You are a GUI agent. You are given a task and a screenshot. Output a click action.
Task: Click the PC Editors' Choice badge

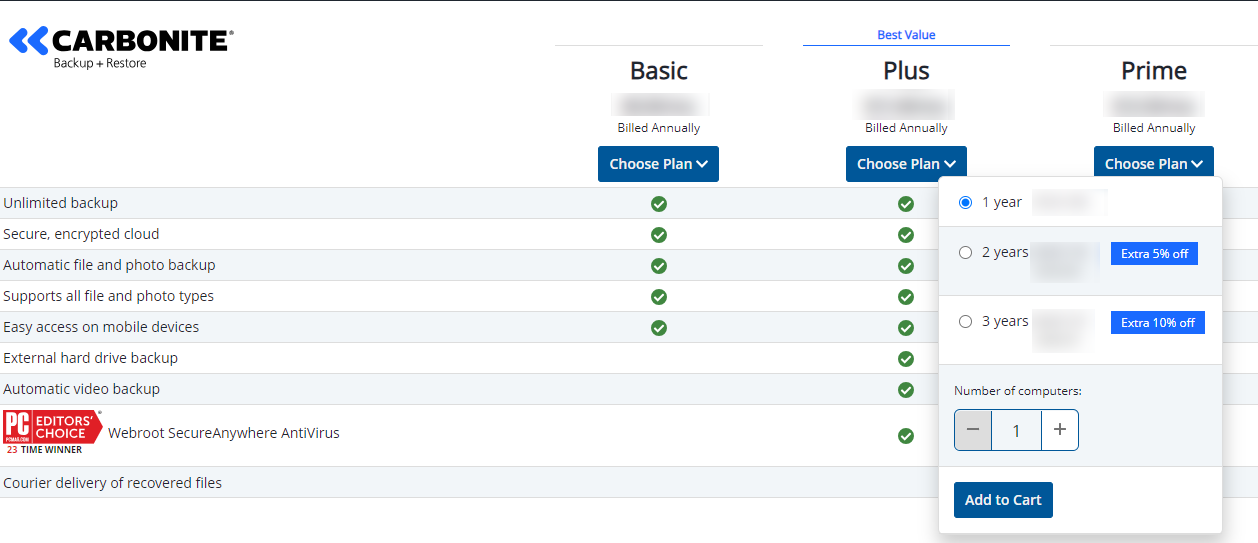click(53, 431)
